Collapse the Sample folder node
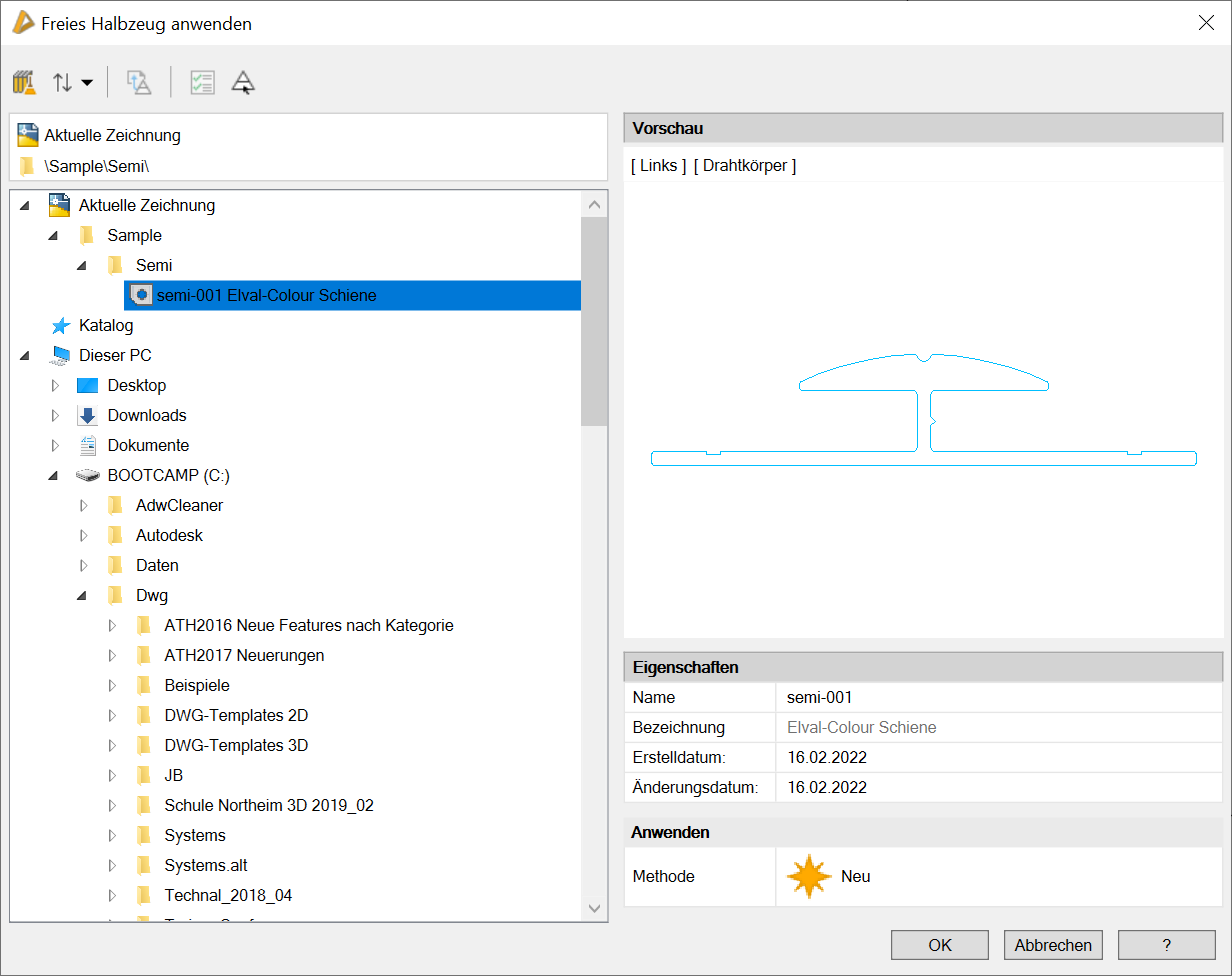Image resolution: width=1232 pixels, height=976 pixels. click(x=54, y=236)
